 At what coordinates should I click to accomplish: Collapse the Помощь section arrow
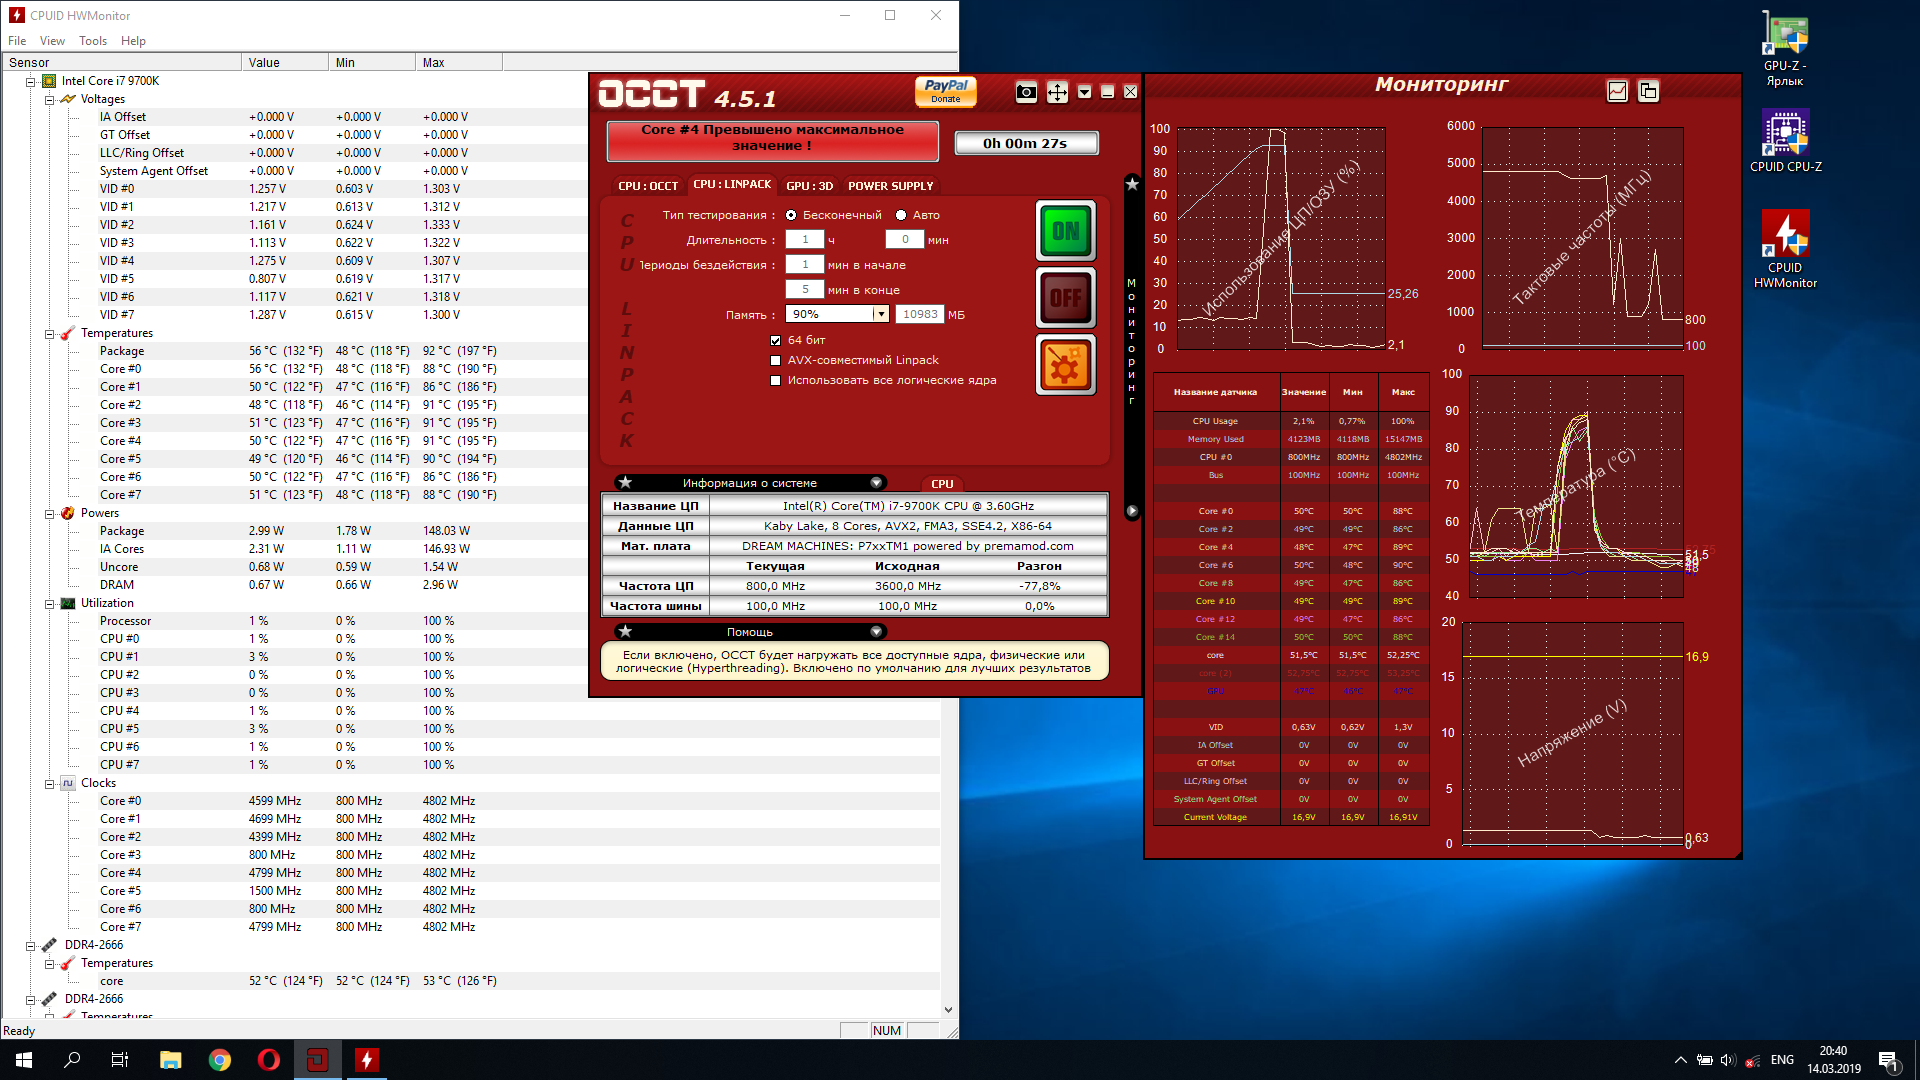click(876, 631)
